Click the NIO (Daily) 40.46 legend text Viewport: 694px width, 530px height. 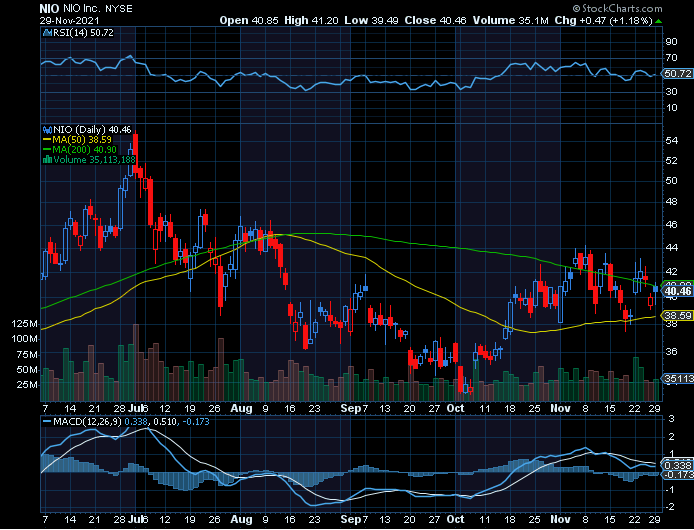92,130
